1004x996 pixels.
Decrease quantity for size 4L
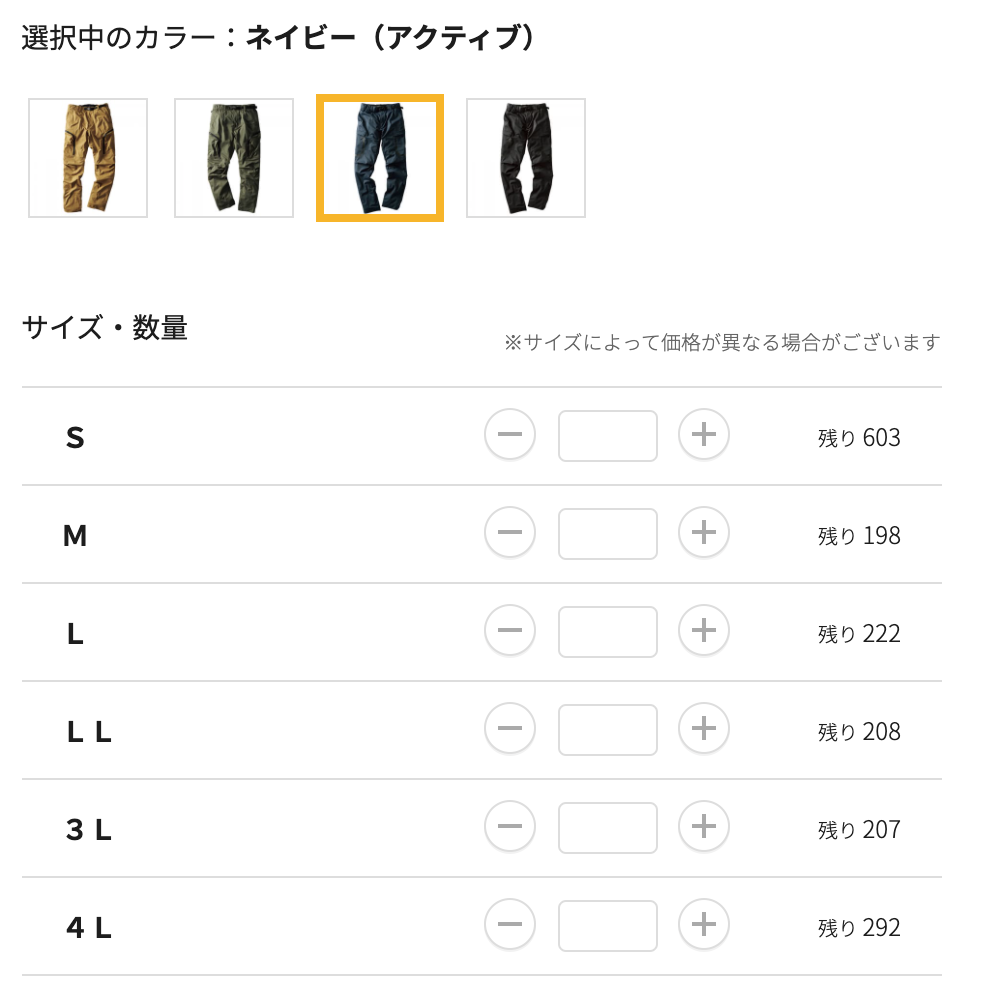(x=510, y=925)
